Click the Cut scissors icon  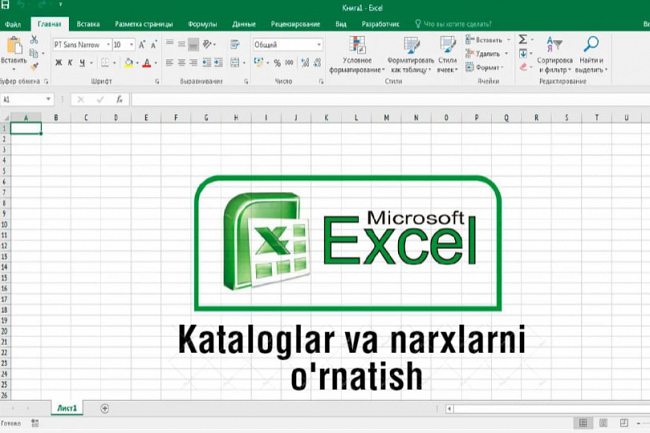click(34, 40)
